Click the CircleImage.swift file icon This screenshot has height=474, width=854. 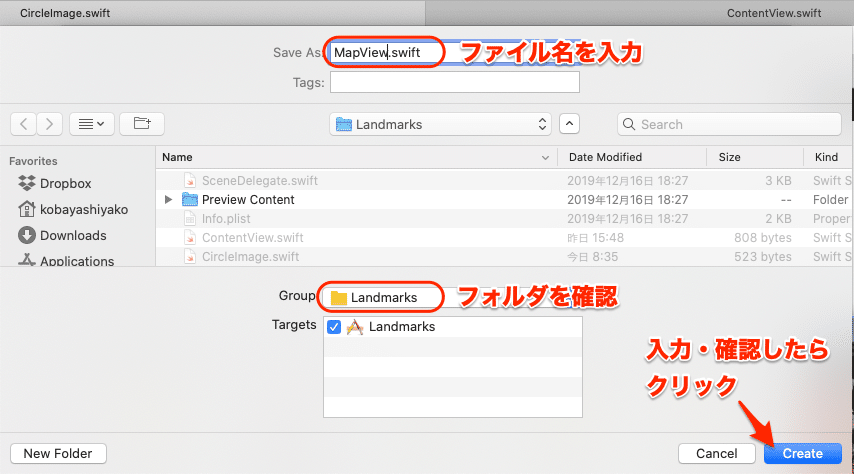tap(190, 257)
